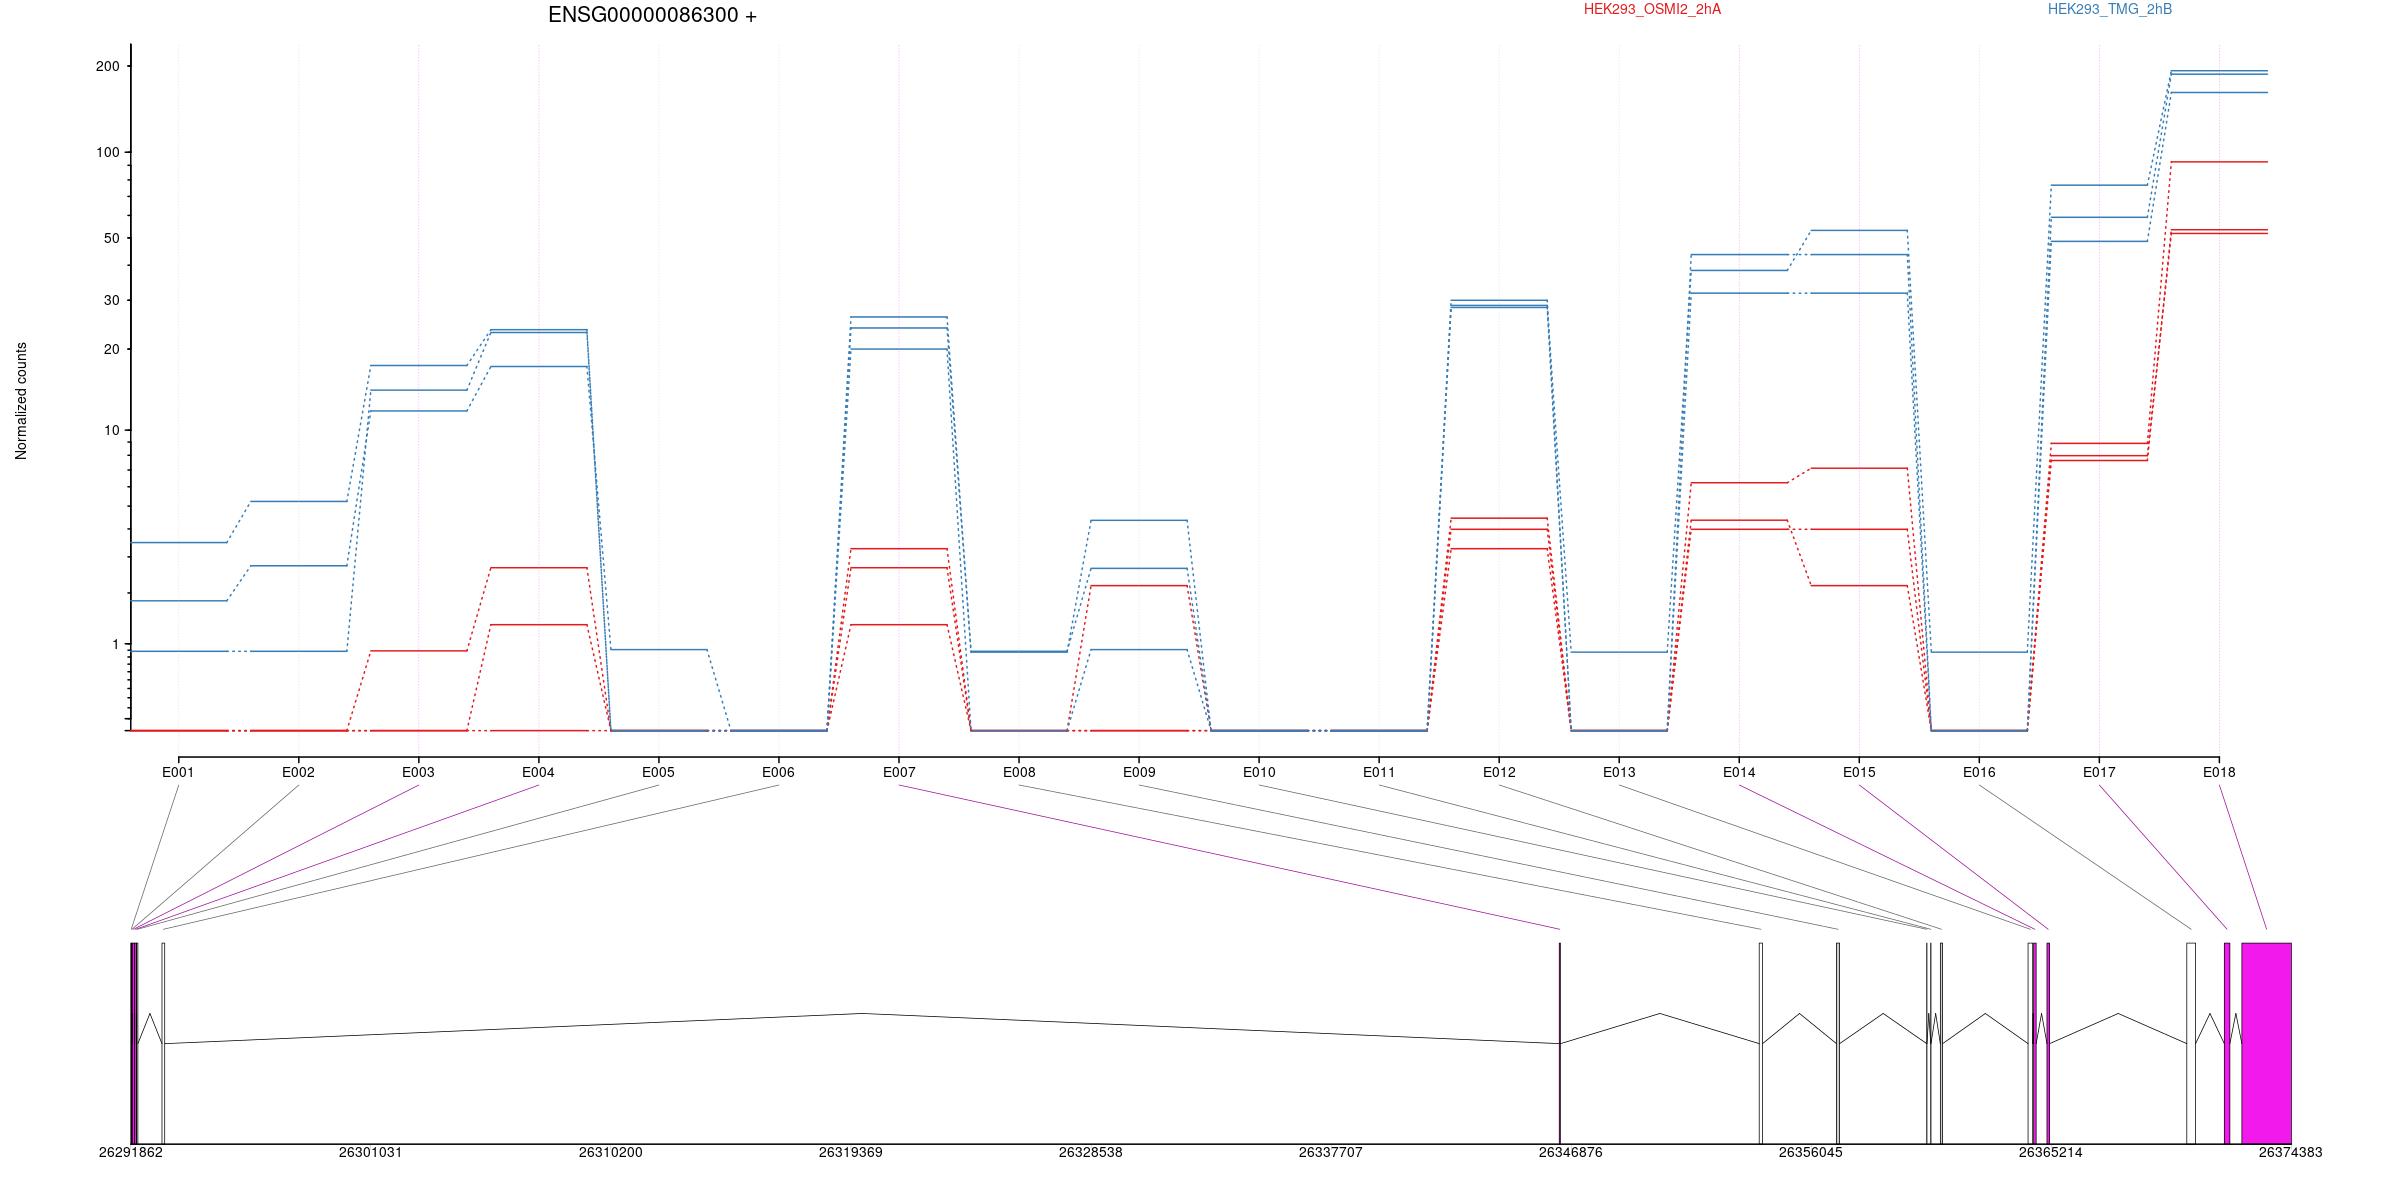Click the large magenta last exon block

2266,1043
